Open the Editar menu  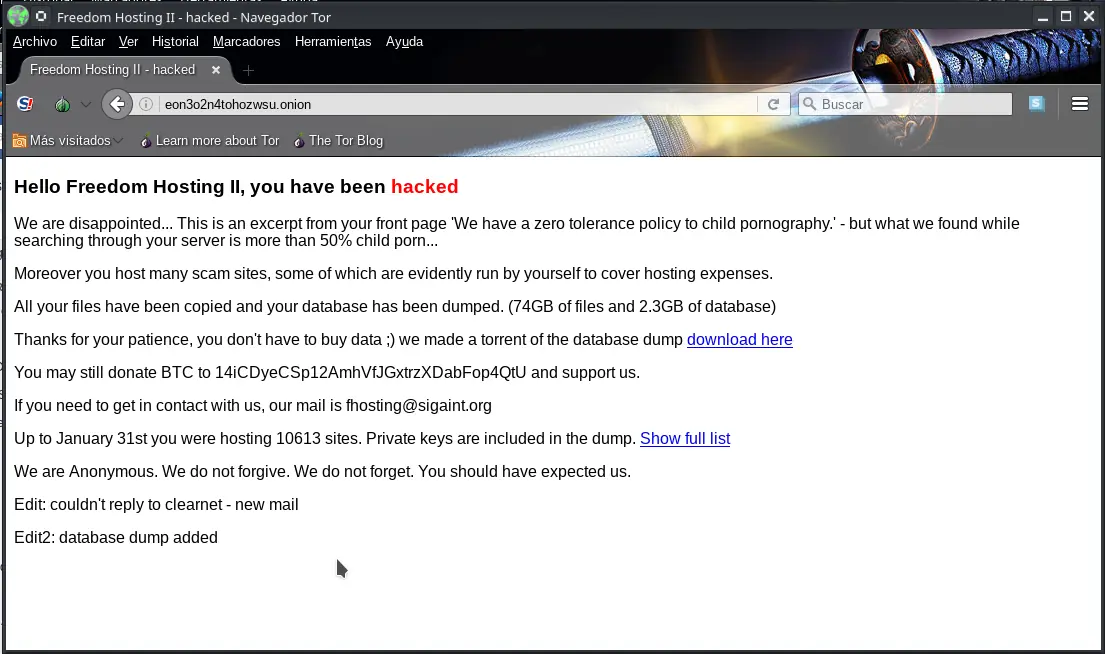click(x=88, y=42)
